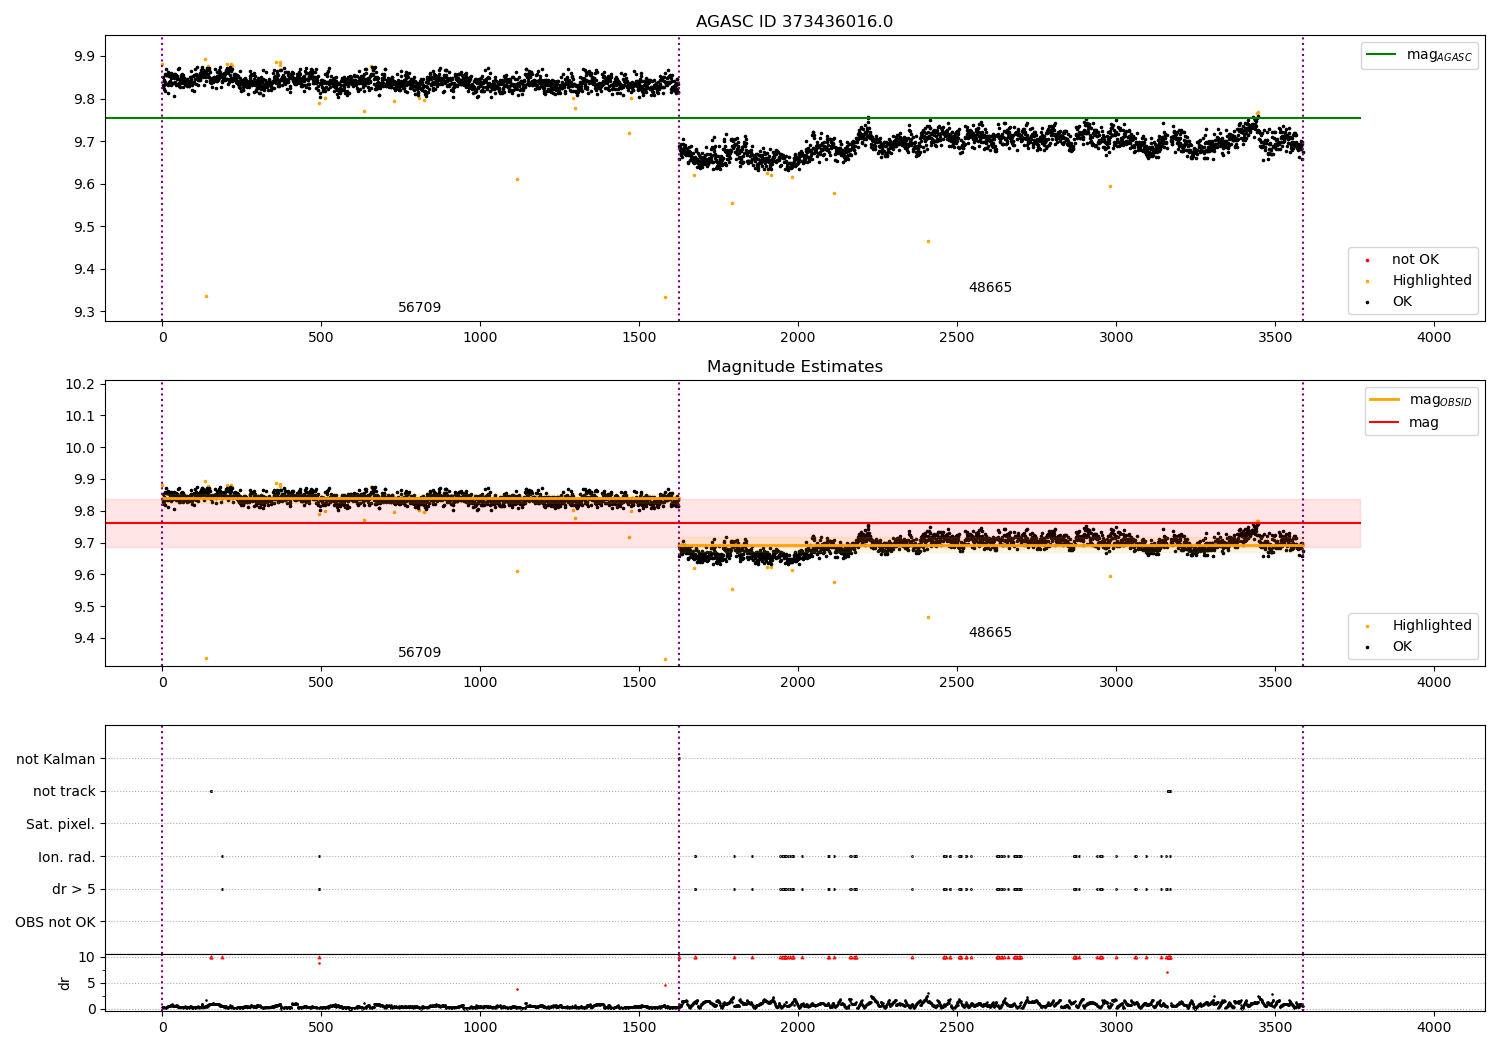This screenshot has height=1050, width=1500.
Task: Click the 2500 x-tick below the bottom plot
Action: point(957,1028)
